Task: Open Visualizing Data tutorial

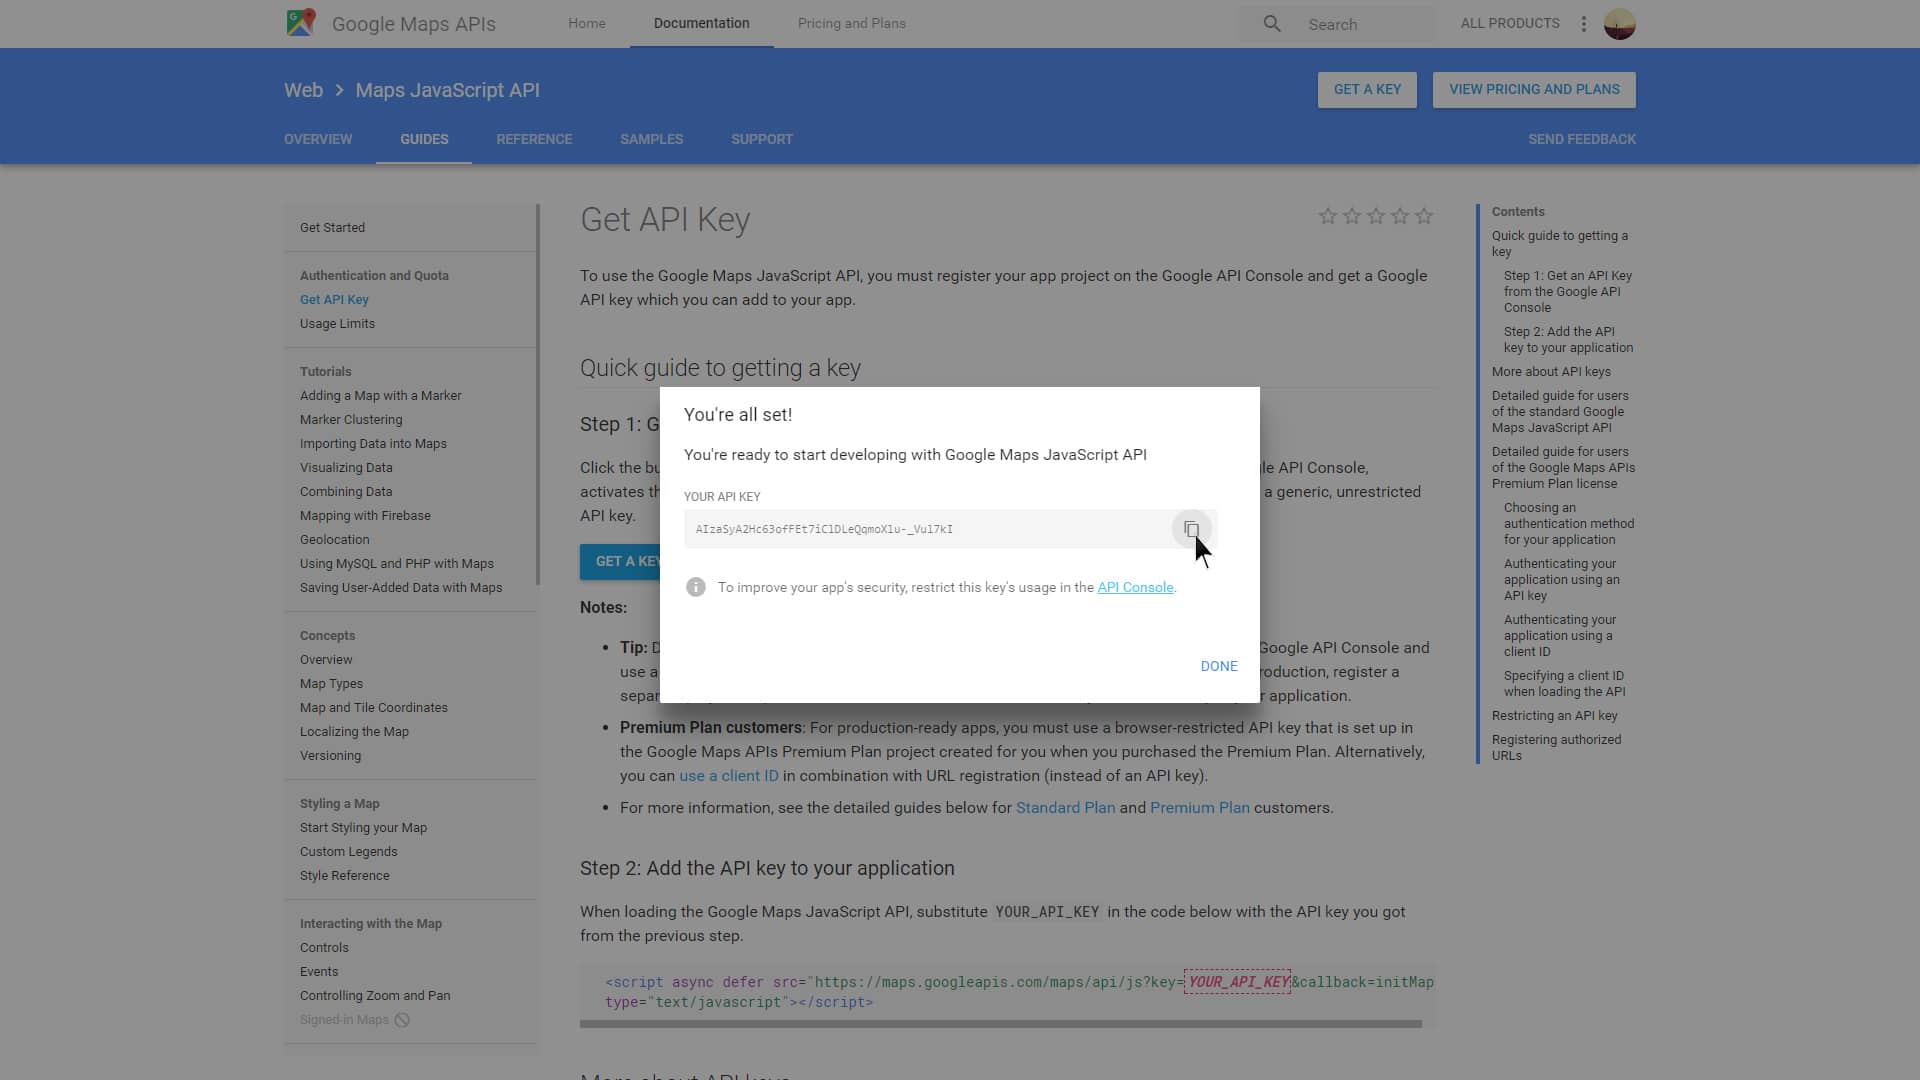Action: [x=346, y=468]
